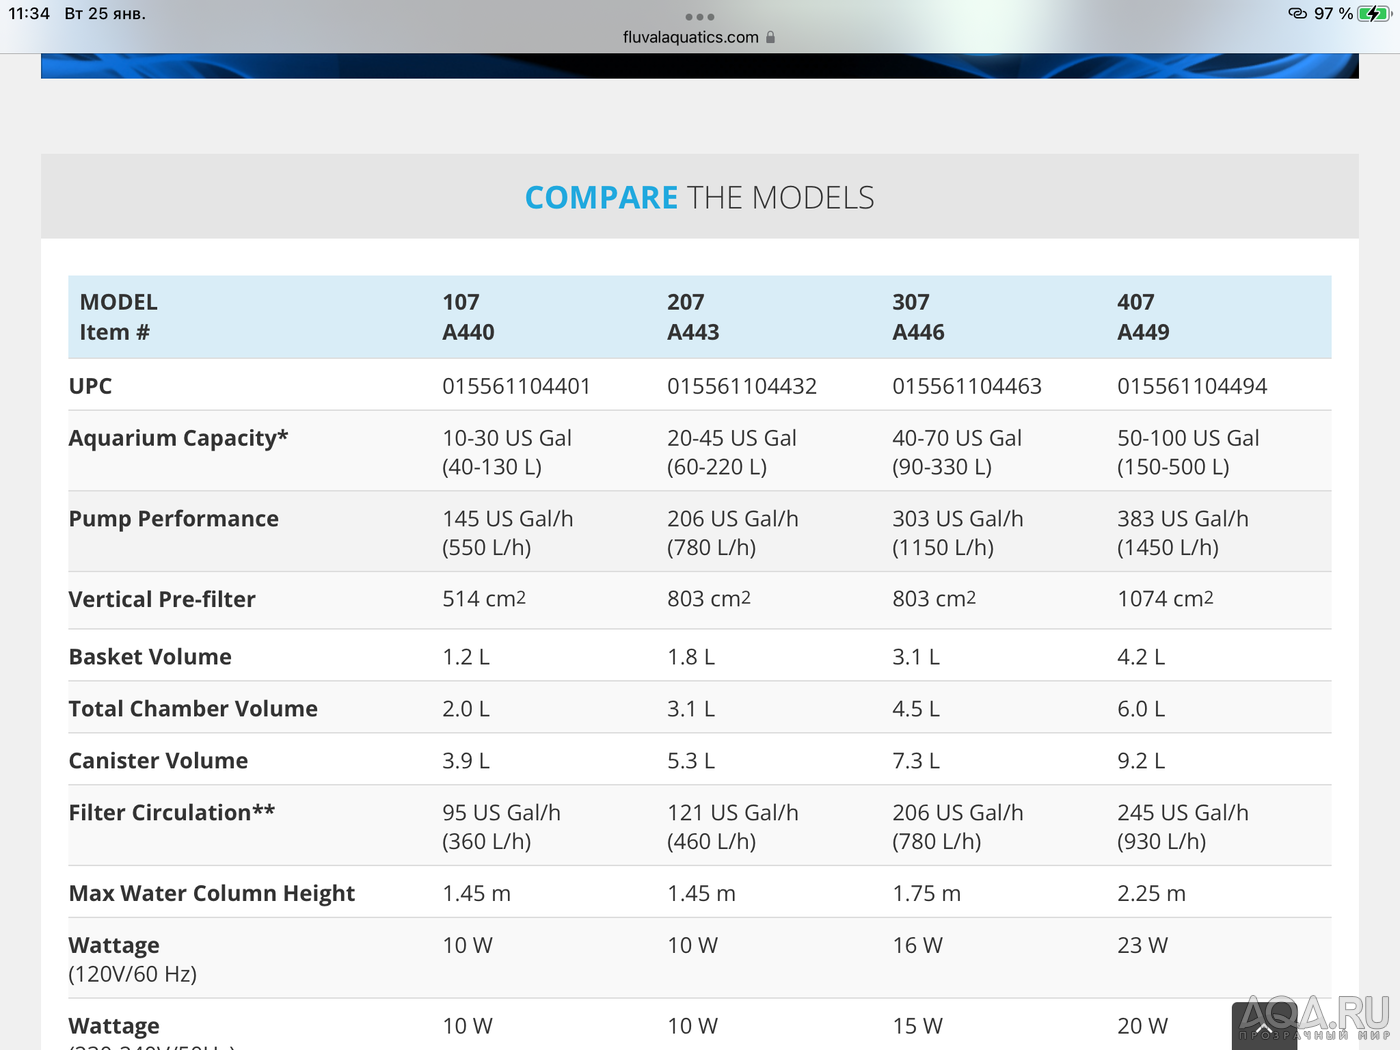Tap the Pump Performance row label

173,519
